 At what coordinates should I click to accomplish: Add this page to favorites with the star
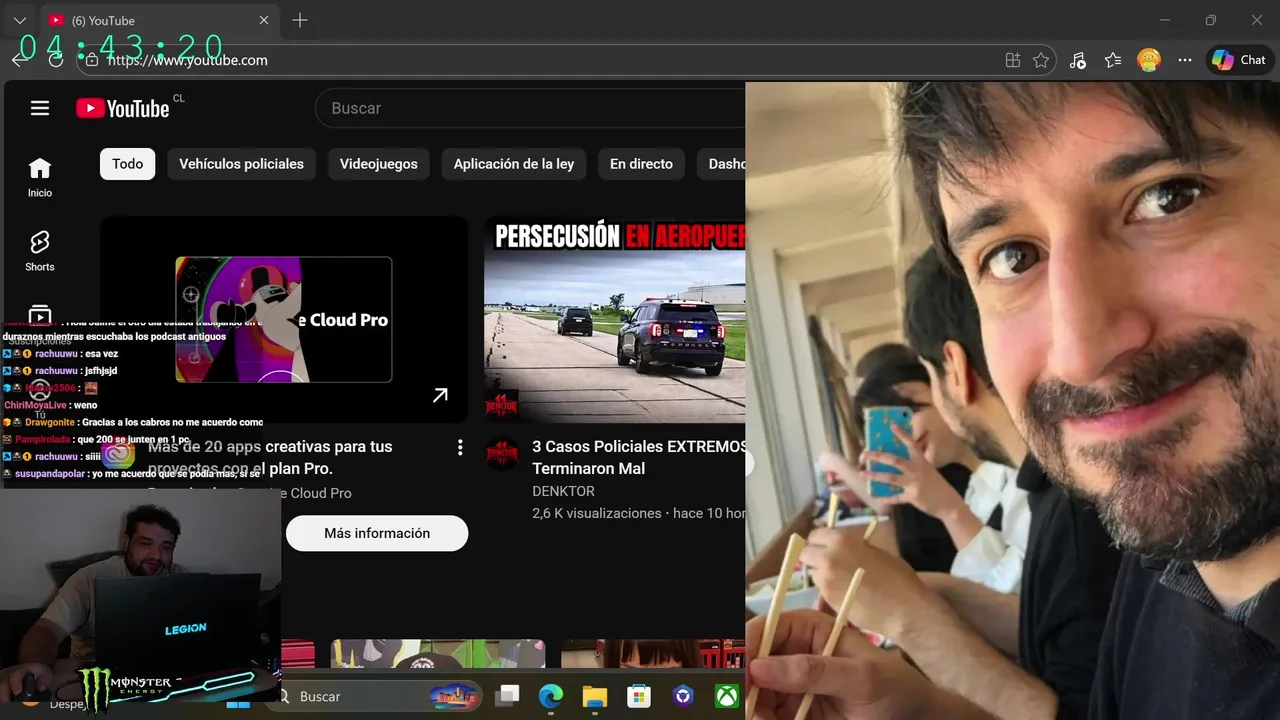(1041, 60)
